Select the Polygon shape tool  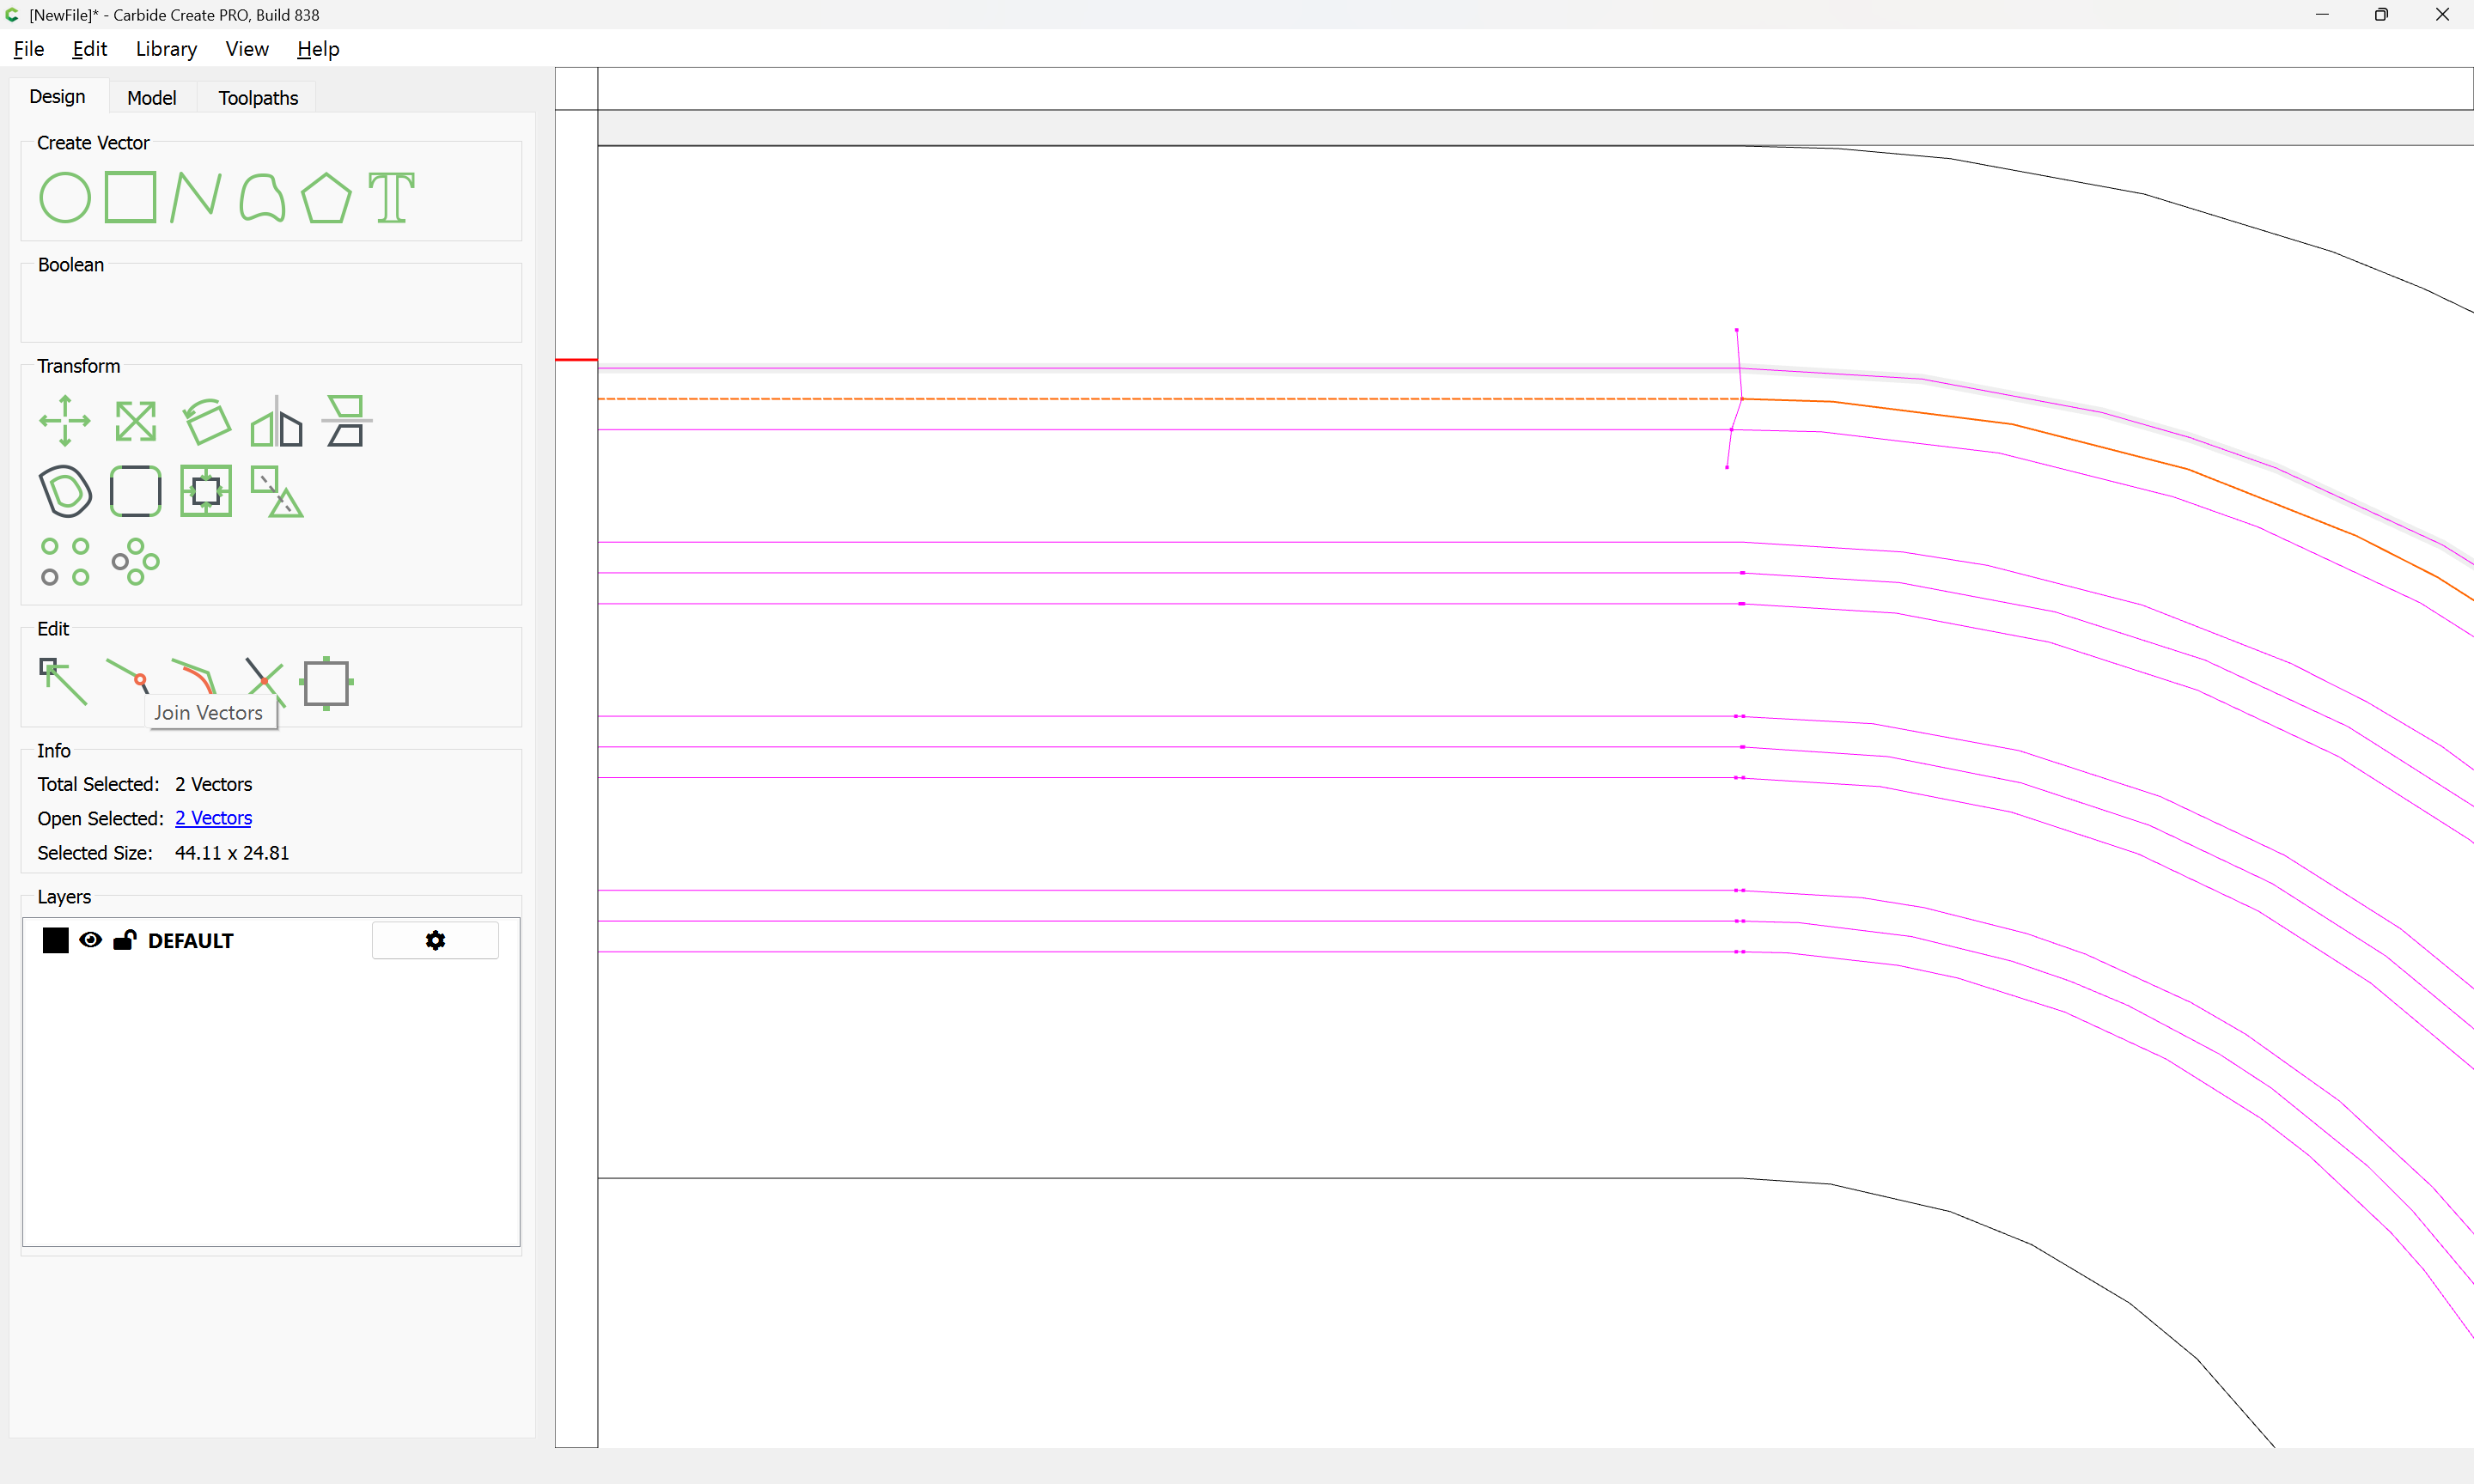(x=326, y=197)
